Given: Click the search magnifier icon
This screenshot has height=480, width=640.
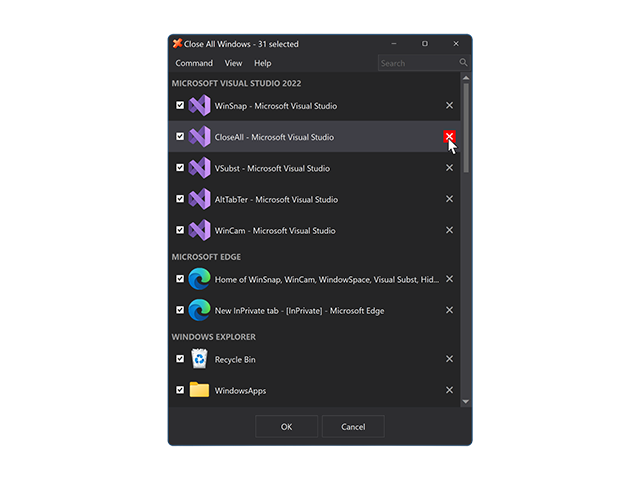Looking at the screenshot, I should coord(463,62).
